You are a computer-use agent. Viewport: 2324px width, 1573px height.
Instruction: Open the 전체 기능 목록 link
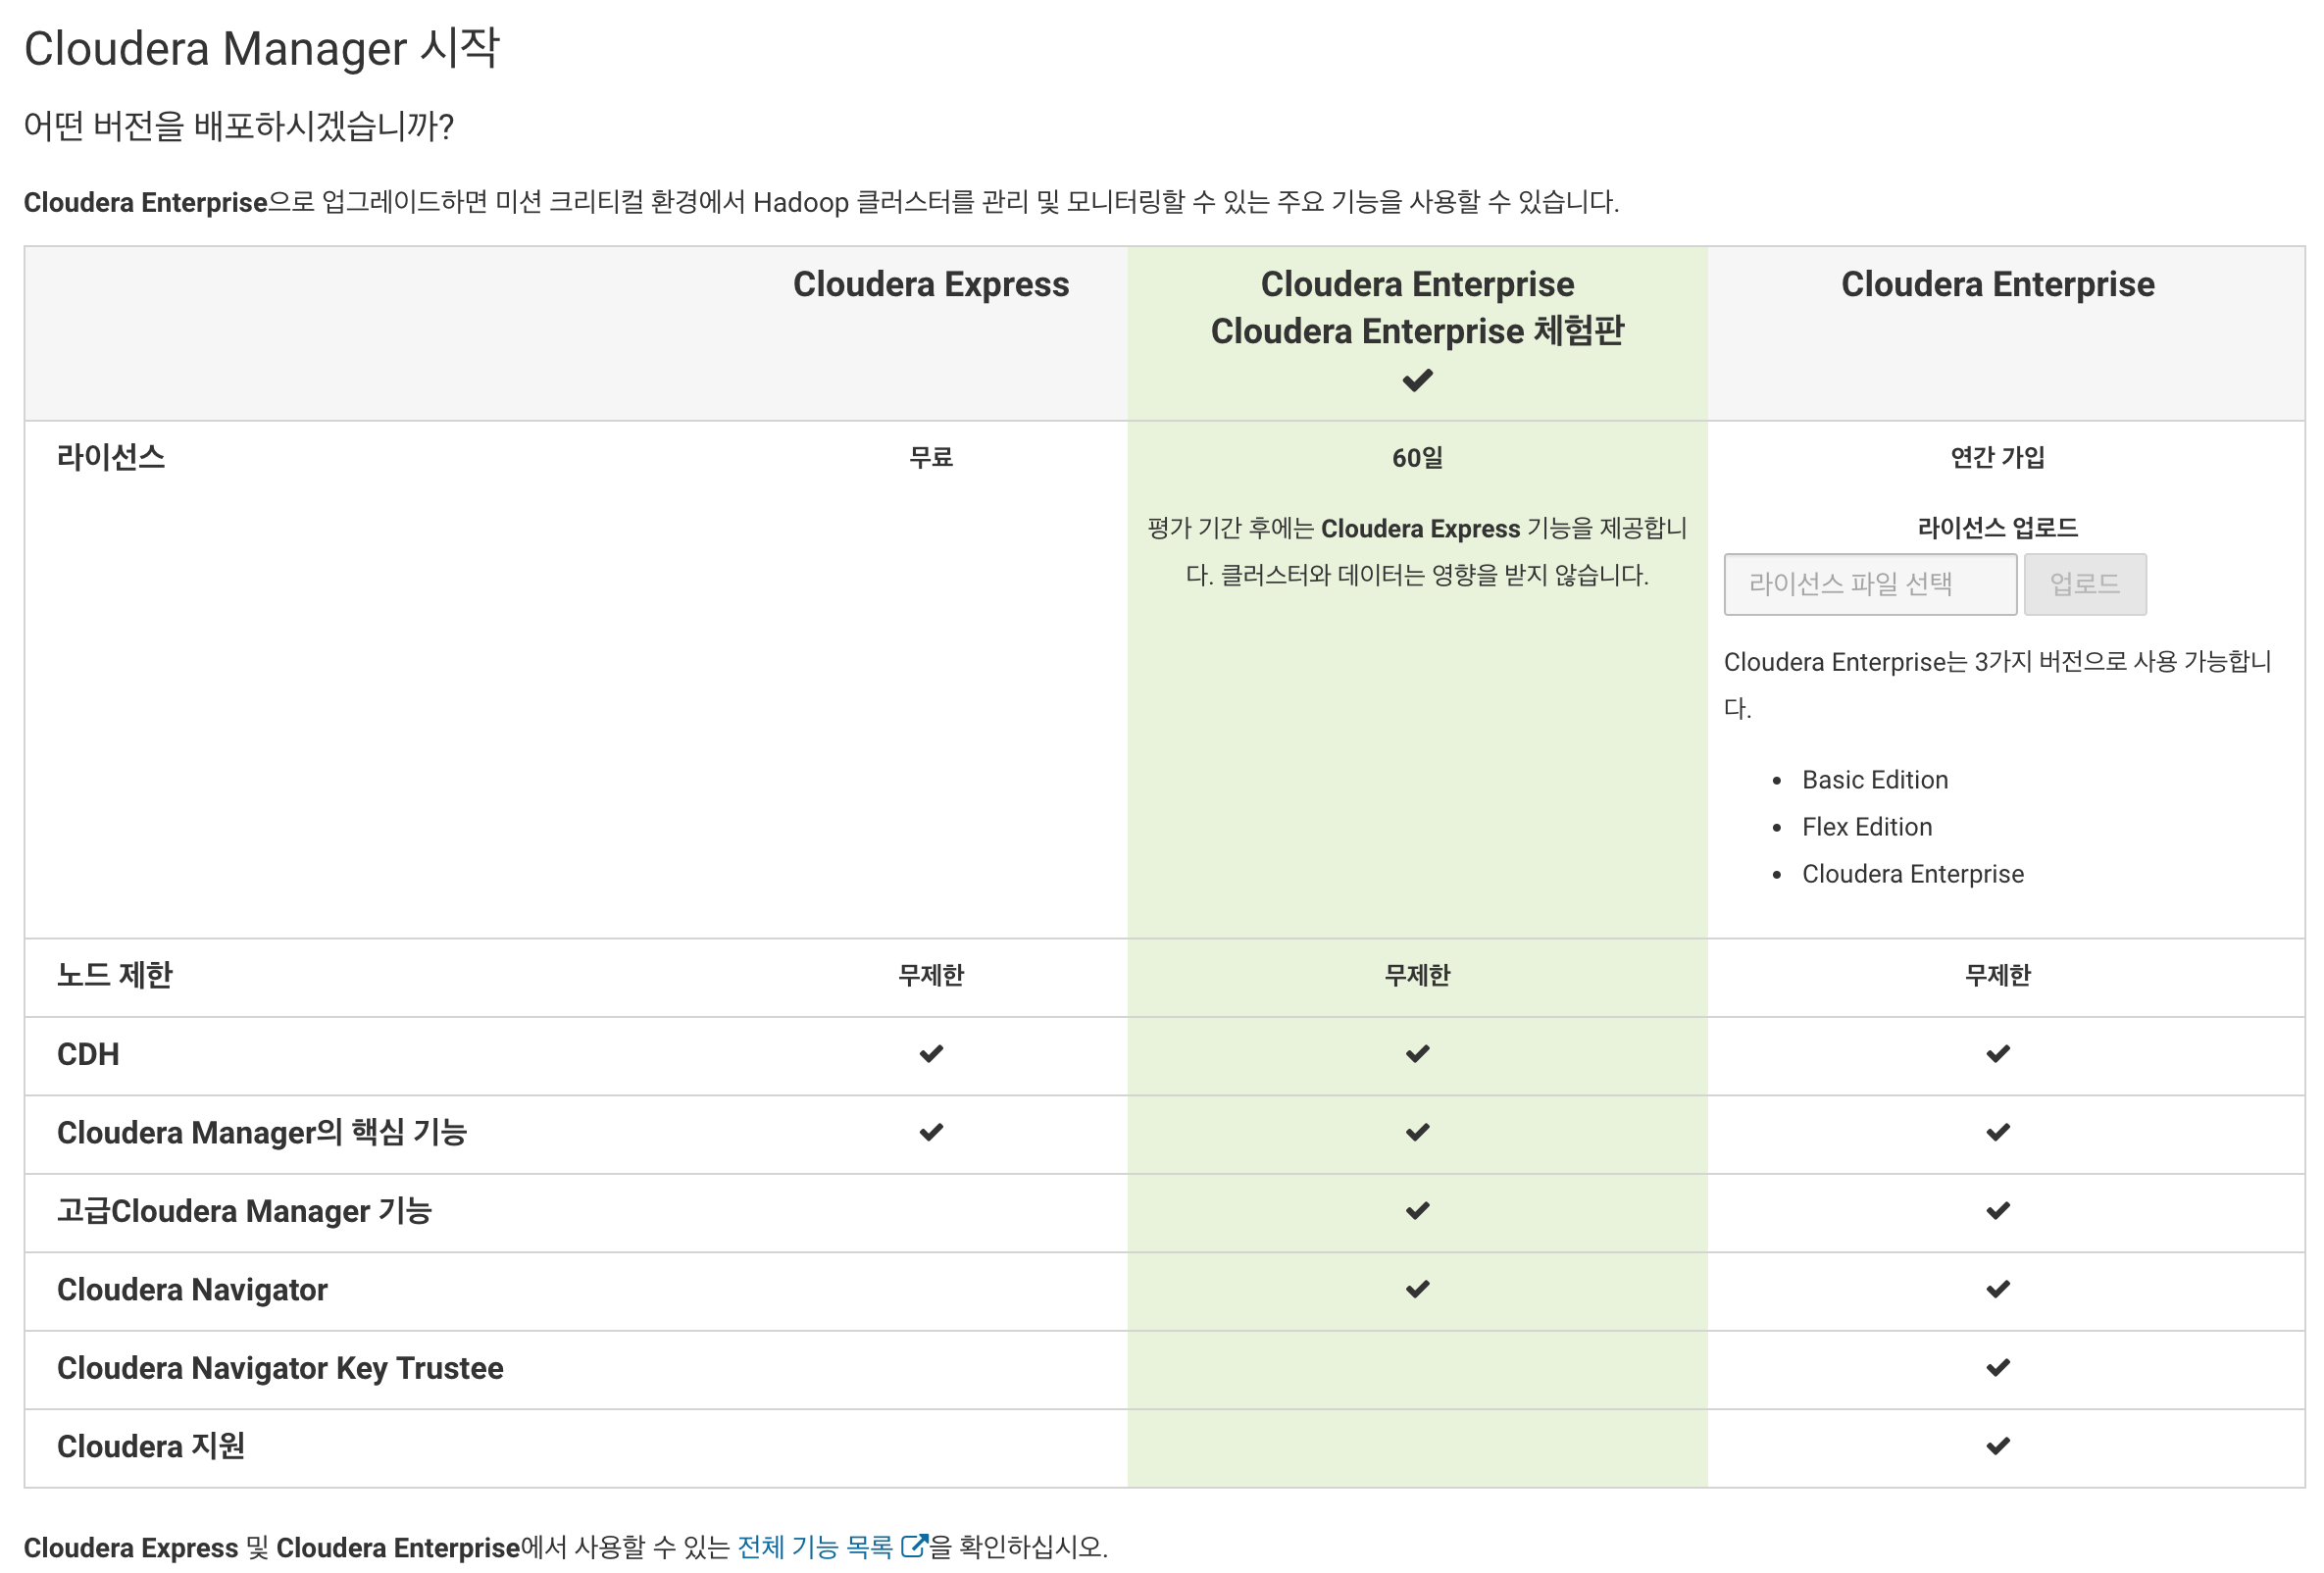[x=814, y=1547]
